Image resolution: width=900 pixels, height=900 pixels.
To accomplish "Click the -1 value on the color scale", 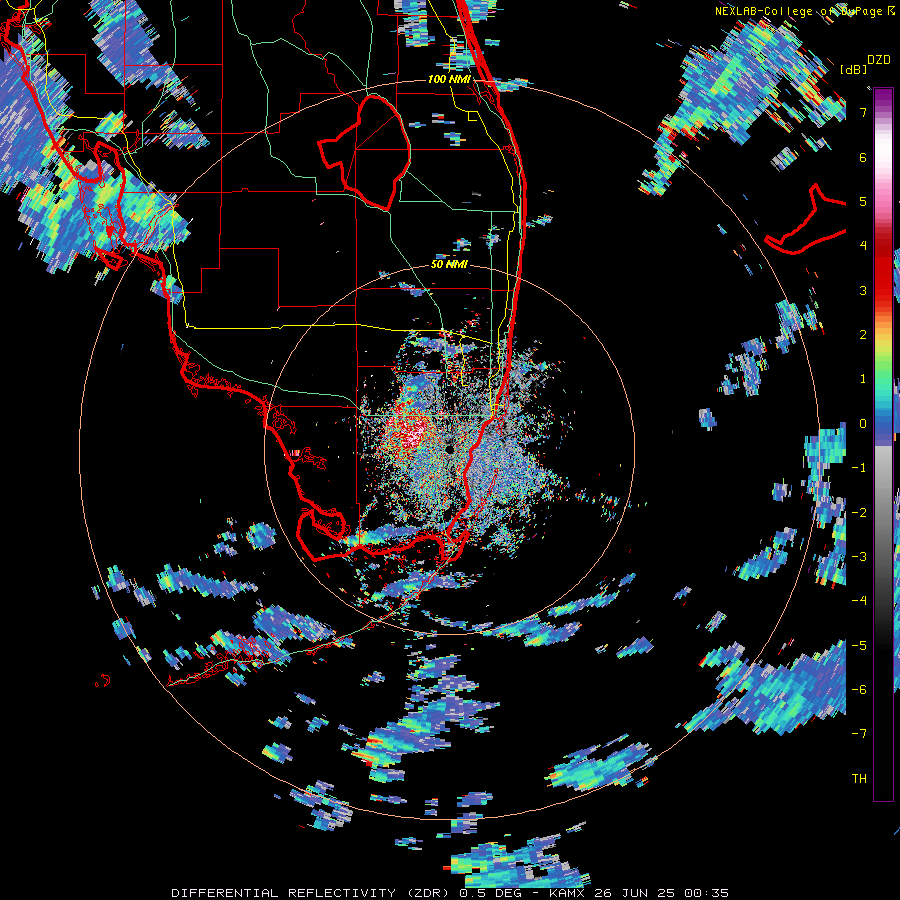I will (x=859, y=468).
